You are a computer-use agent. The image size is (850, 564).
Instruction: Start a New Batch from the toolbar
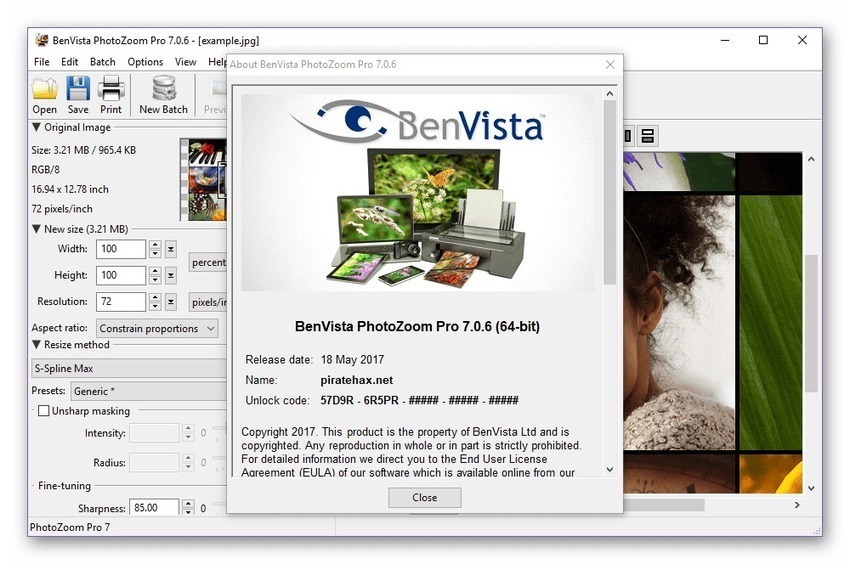tap(163, 93)
